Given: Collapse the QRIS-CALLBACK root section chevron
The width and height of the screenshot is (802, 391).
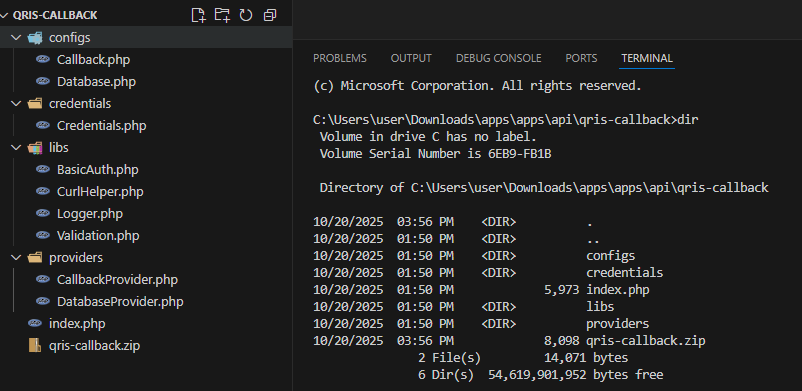Looking at the screenshot, I should coord(6,15).
